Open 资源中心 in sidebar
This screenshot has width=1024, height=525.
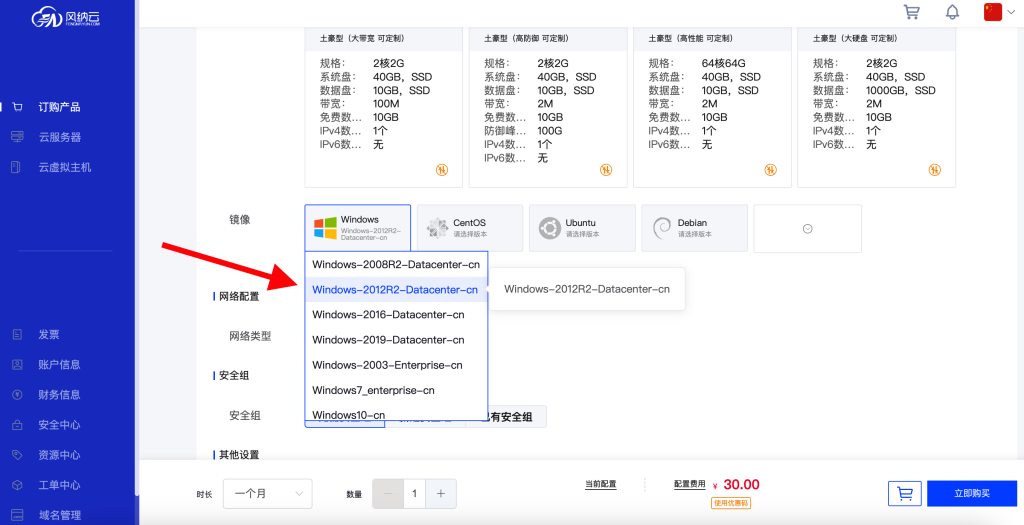pos(59,454)
